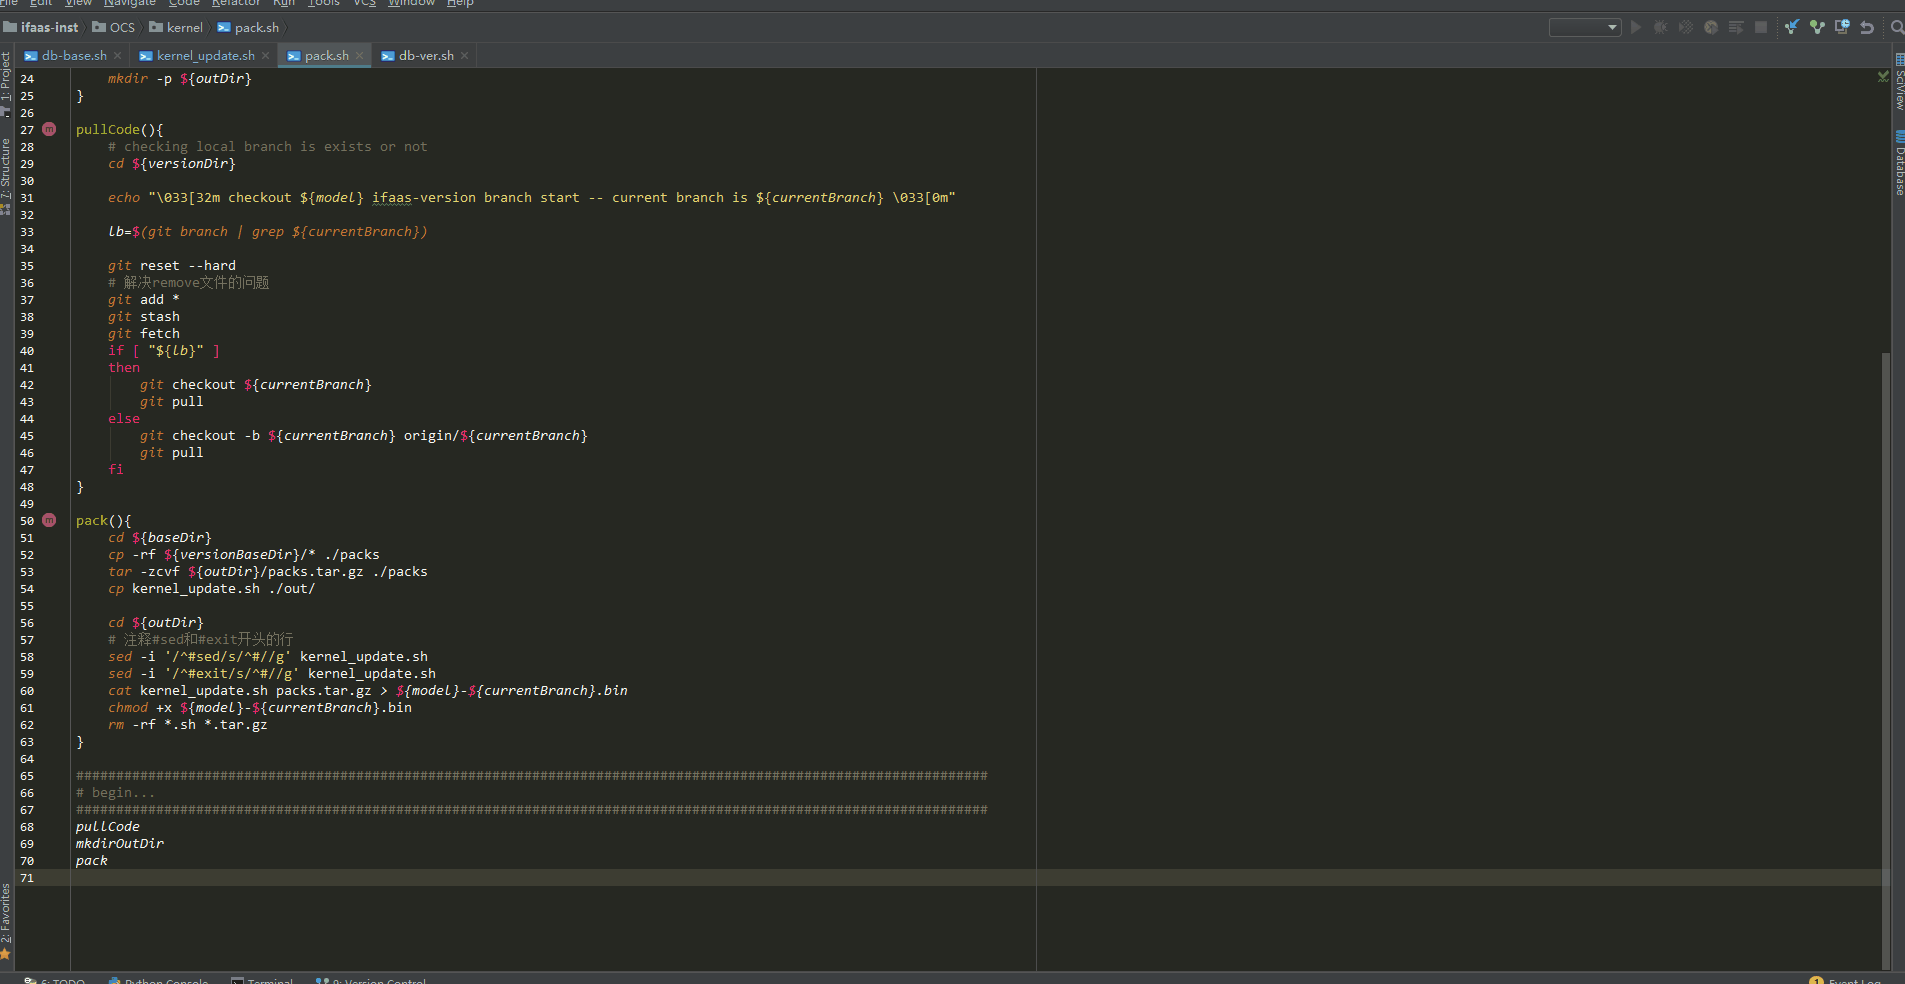This screenshot has height=984, width=1905.
Task: Switch to the kernel_update.sh tab
Action: (205, 56)
